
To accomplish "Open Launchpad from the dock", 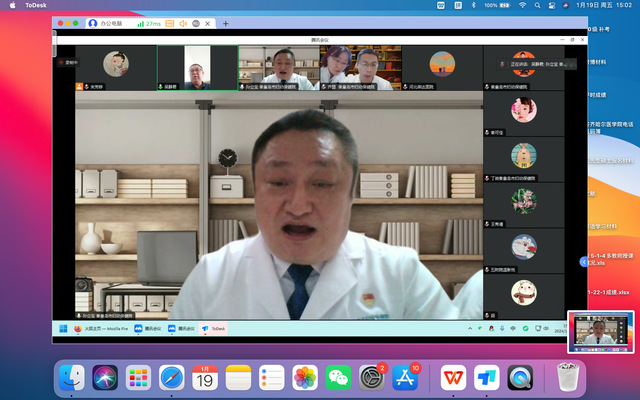I will point(138,378).
